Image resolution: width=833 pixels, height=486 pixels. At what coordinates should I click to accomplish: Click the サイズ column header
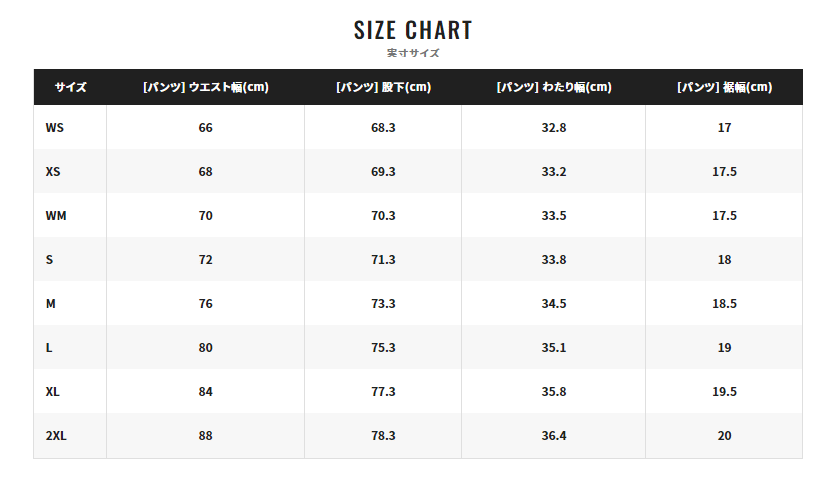pos(70,87)
